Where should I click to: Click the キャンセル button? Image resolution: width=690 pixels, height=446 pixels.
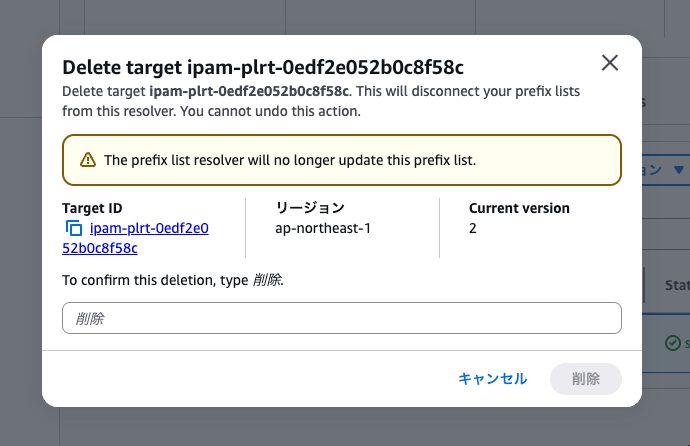pos(492,379)
